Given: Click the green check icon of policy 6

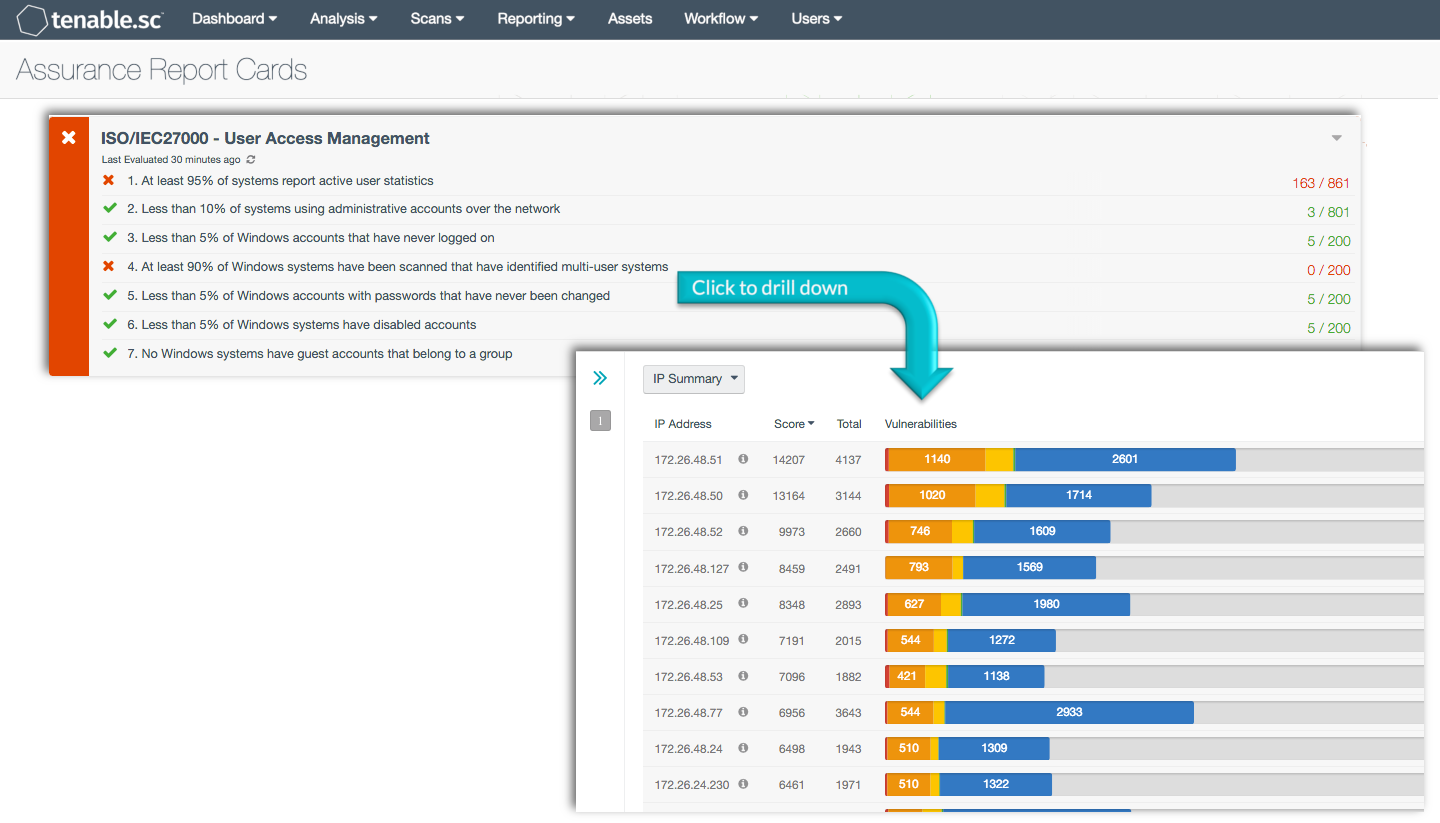Looking at the screenshot, I should [x=110, y=324].
